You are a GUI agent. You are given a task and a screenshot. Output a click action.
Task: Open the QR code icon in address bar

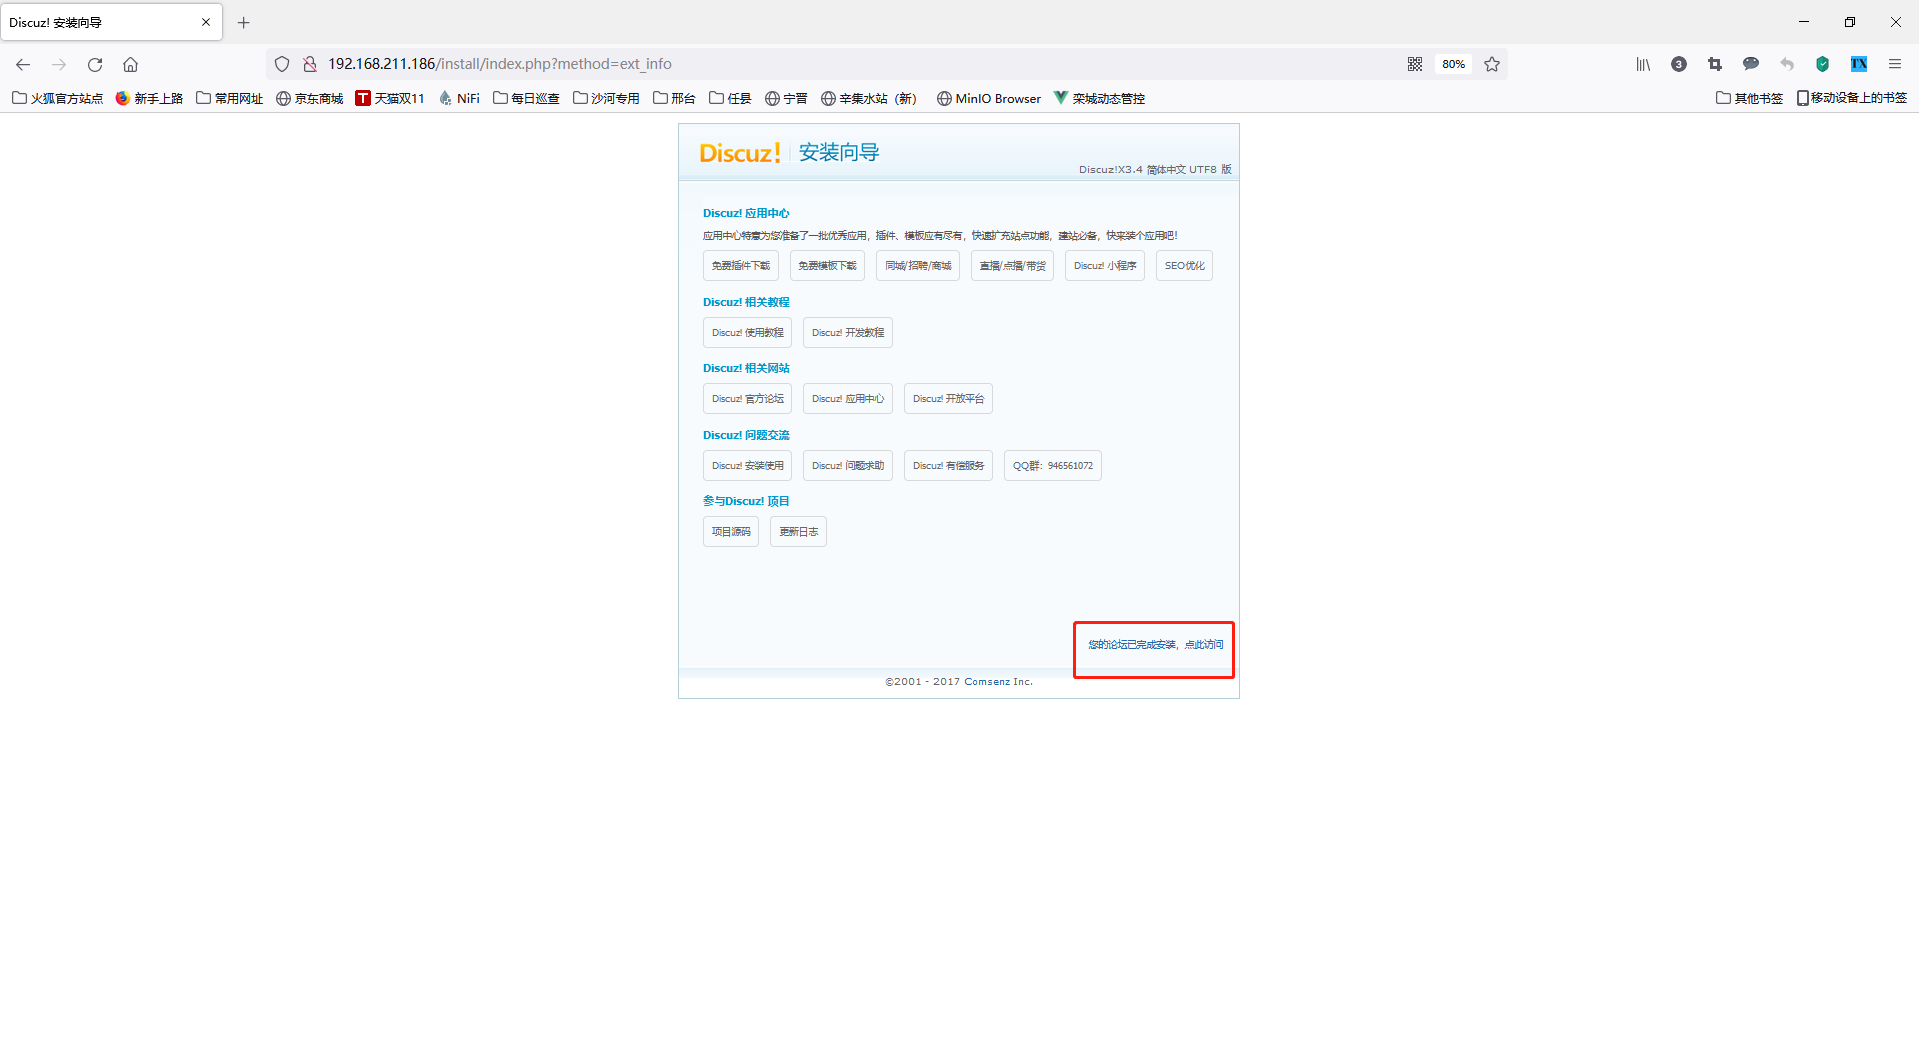(x=1415, y=64)
